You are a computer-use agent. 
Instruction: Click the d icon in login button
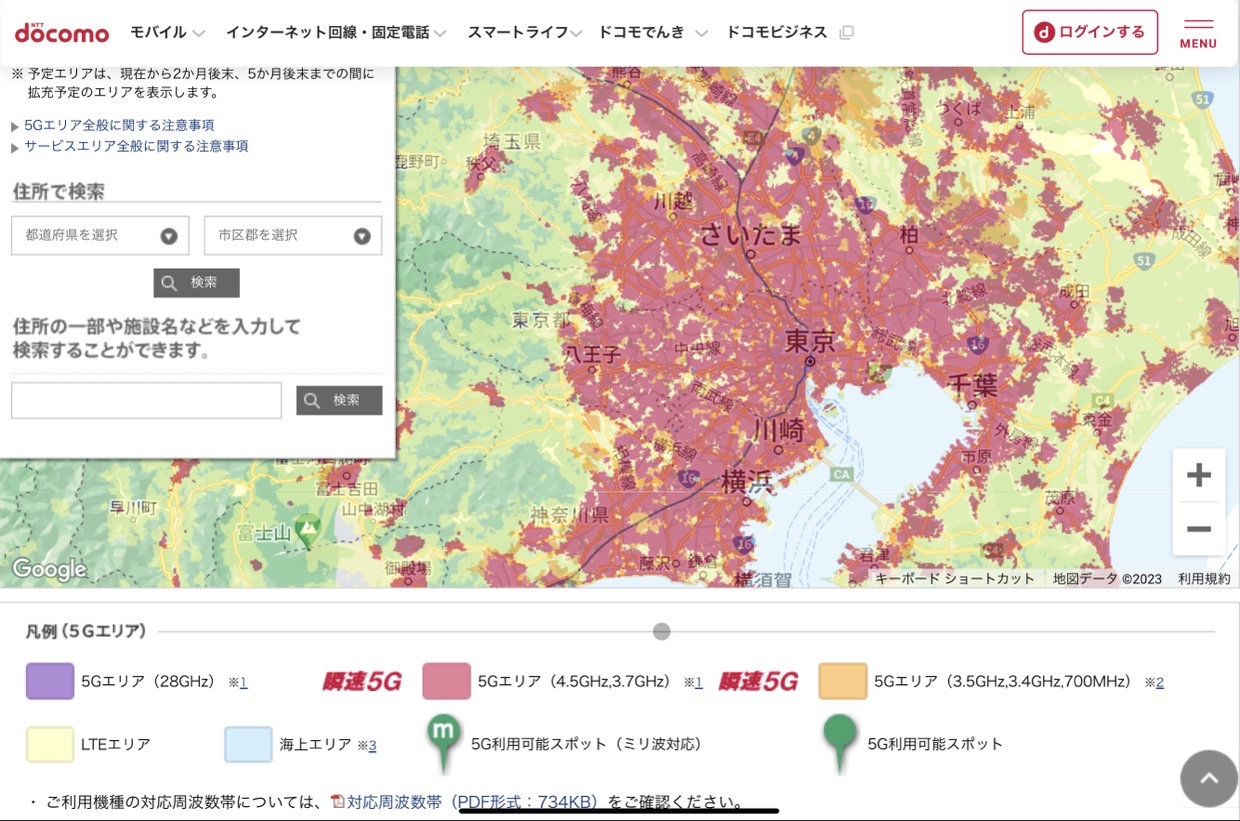(1044, 32)
